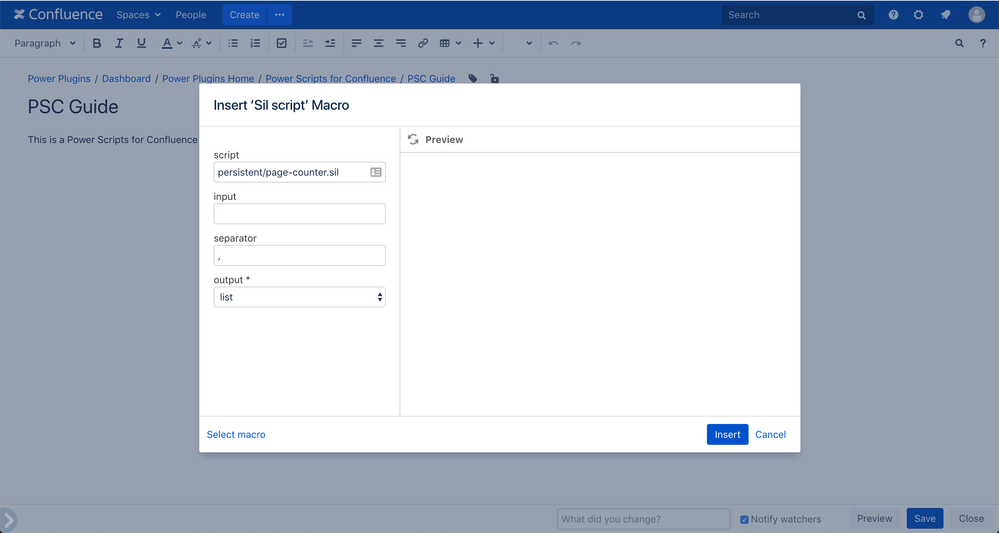Image resolution: width=999 pixels, height=533 pixels.
Task: Refresh the macro Preview
Action: point(413,139)
